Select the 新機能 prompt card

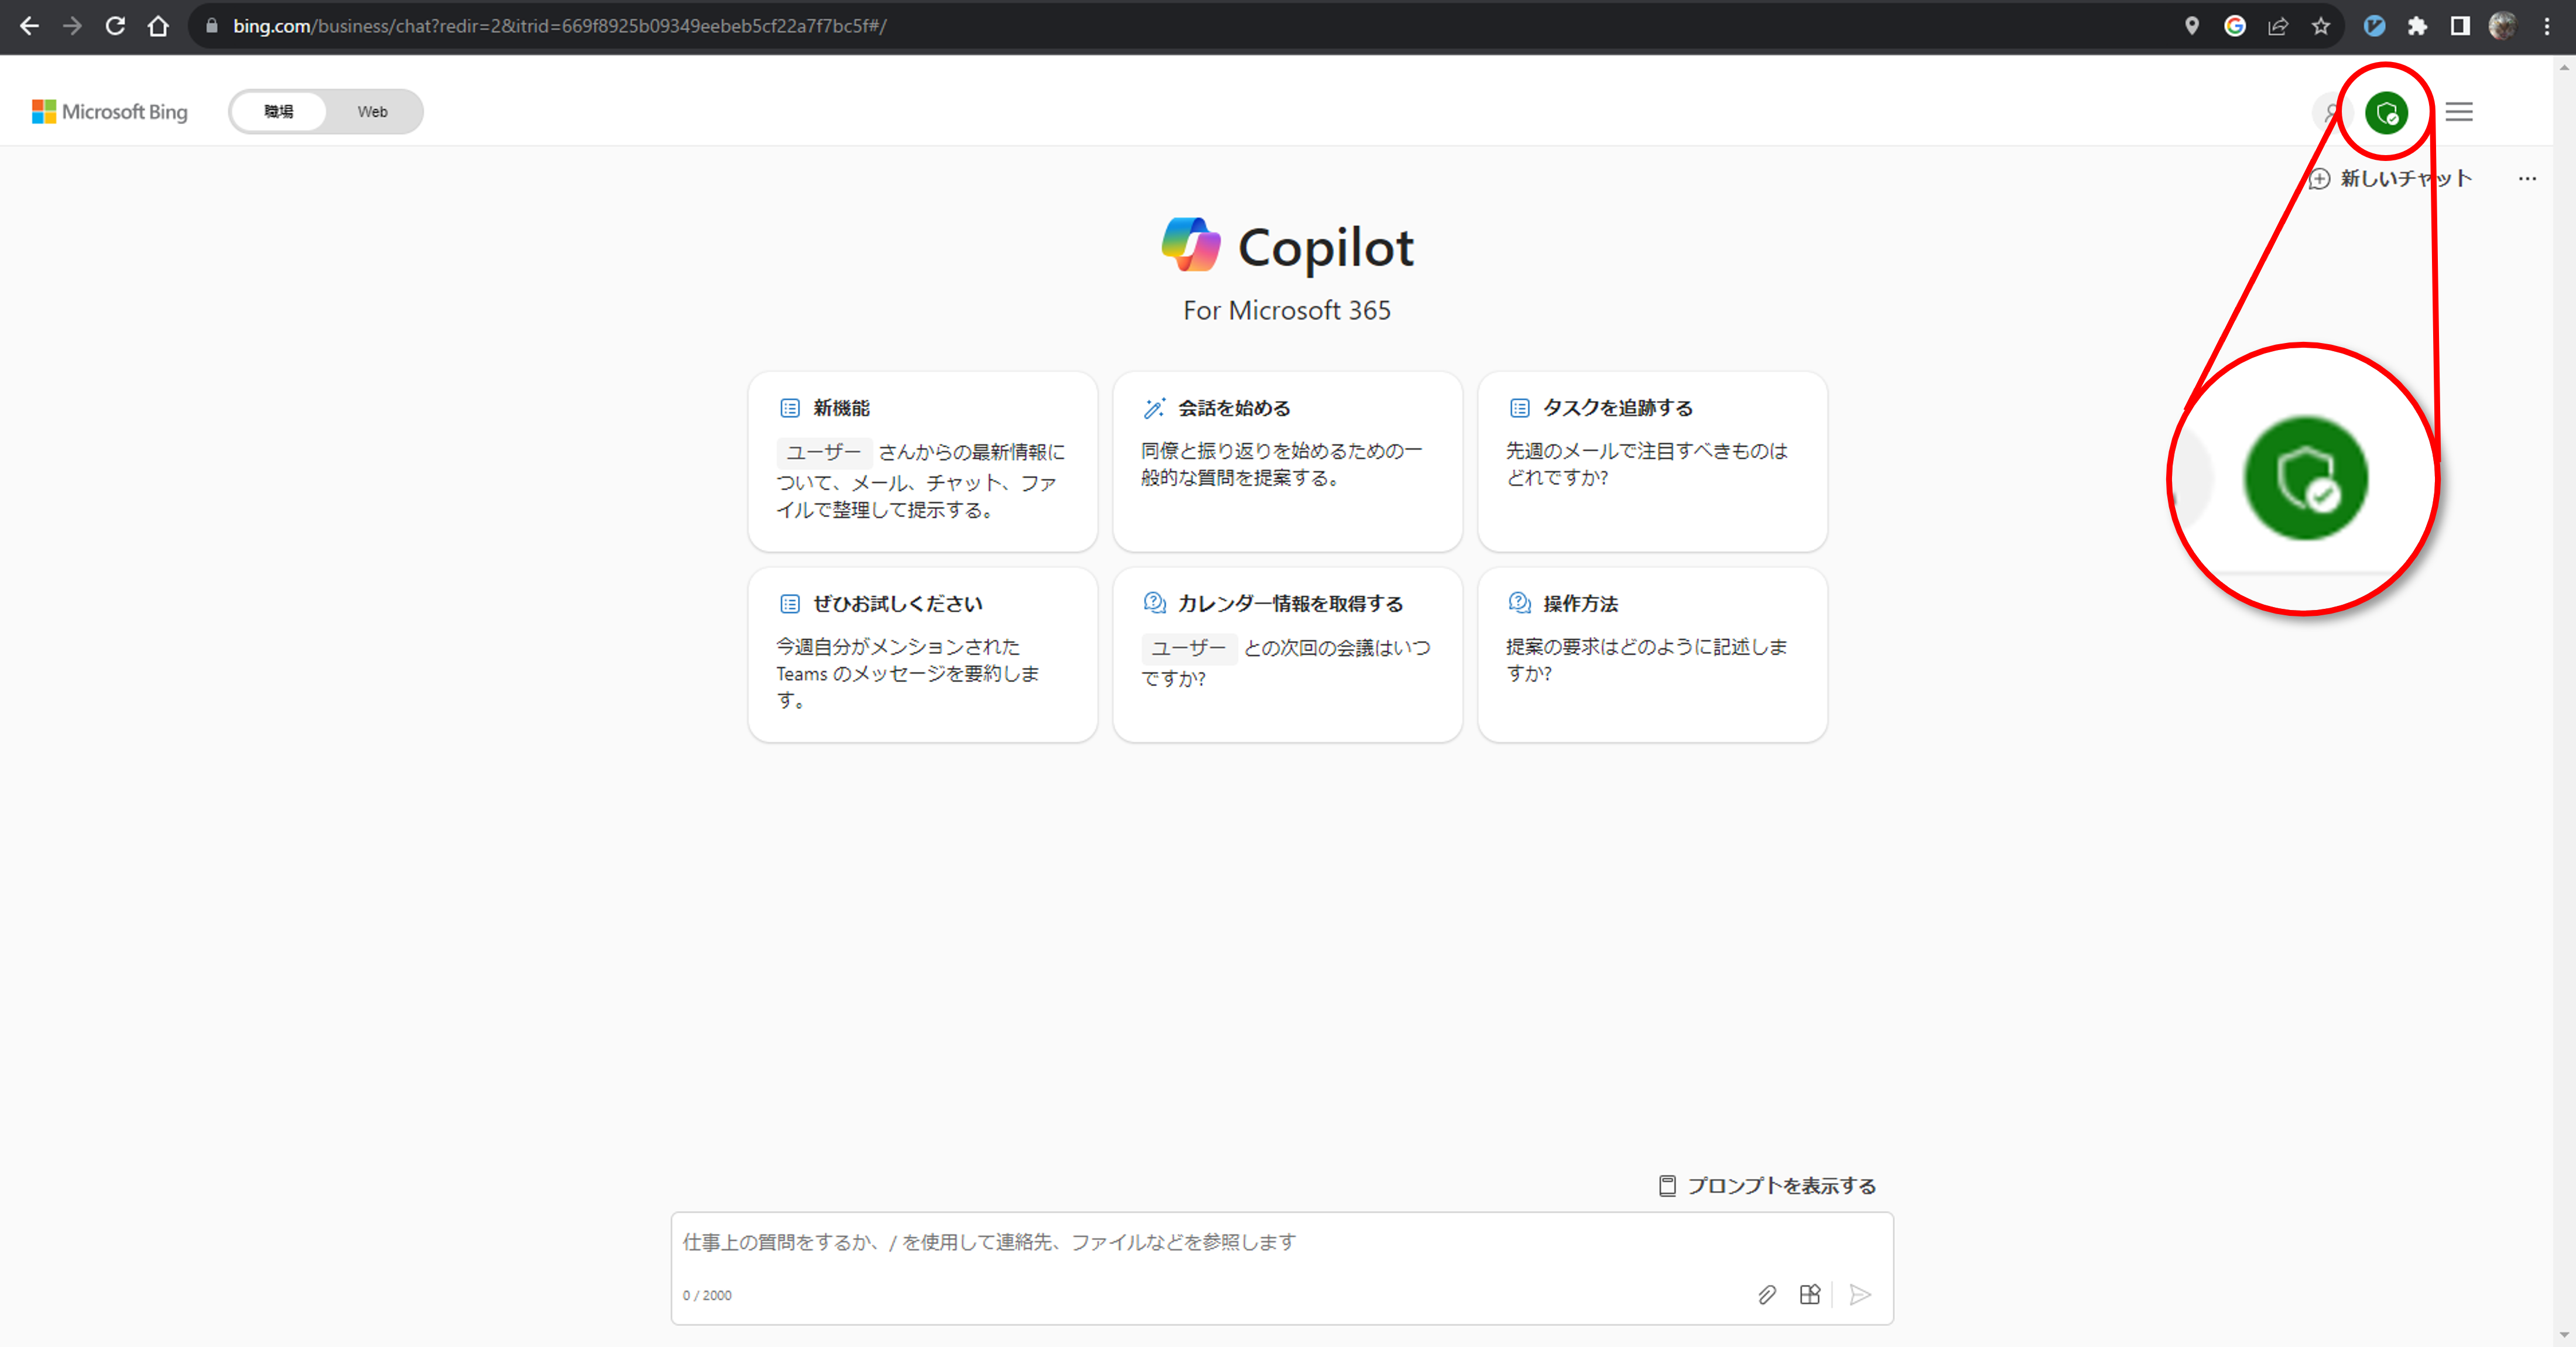pos(922,461)
